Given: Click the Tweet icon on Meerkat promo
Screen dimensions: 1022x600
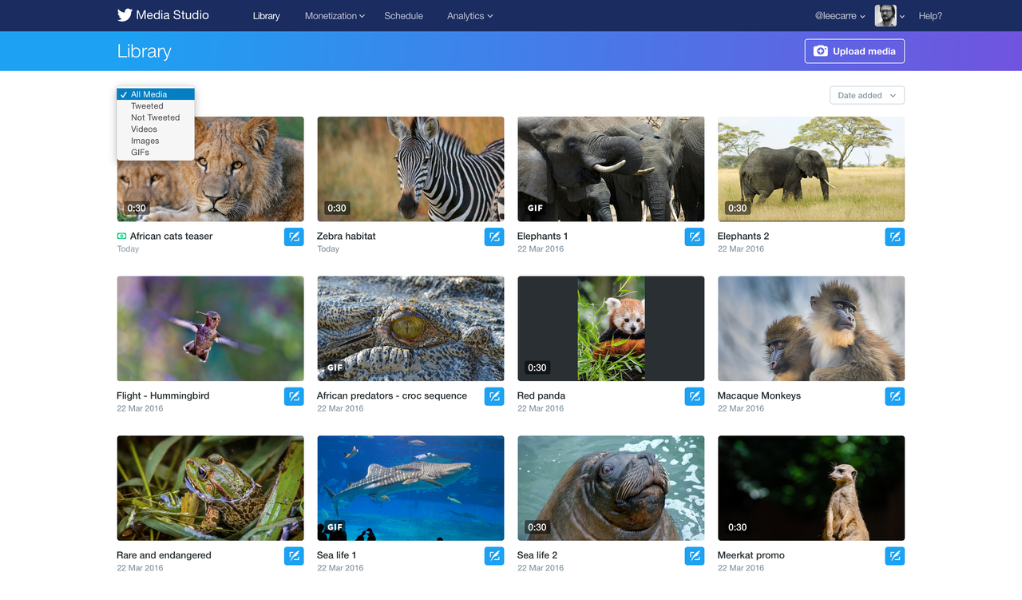Looking at the screenshot, I should click(894, 555).
